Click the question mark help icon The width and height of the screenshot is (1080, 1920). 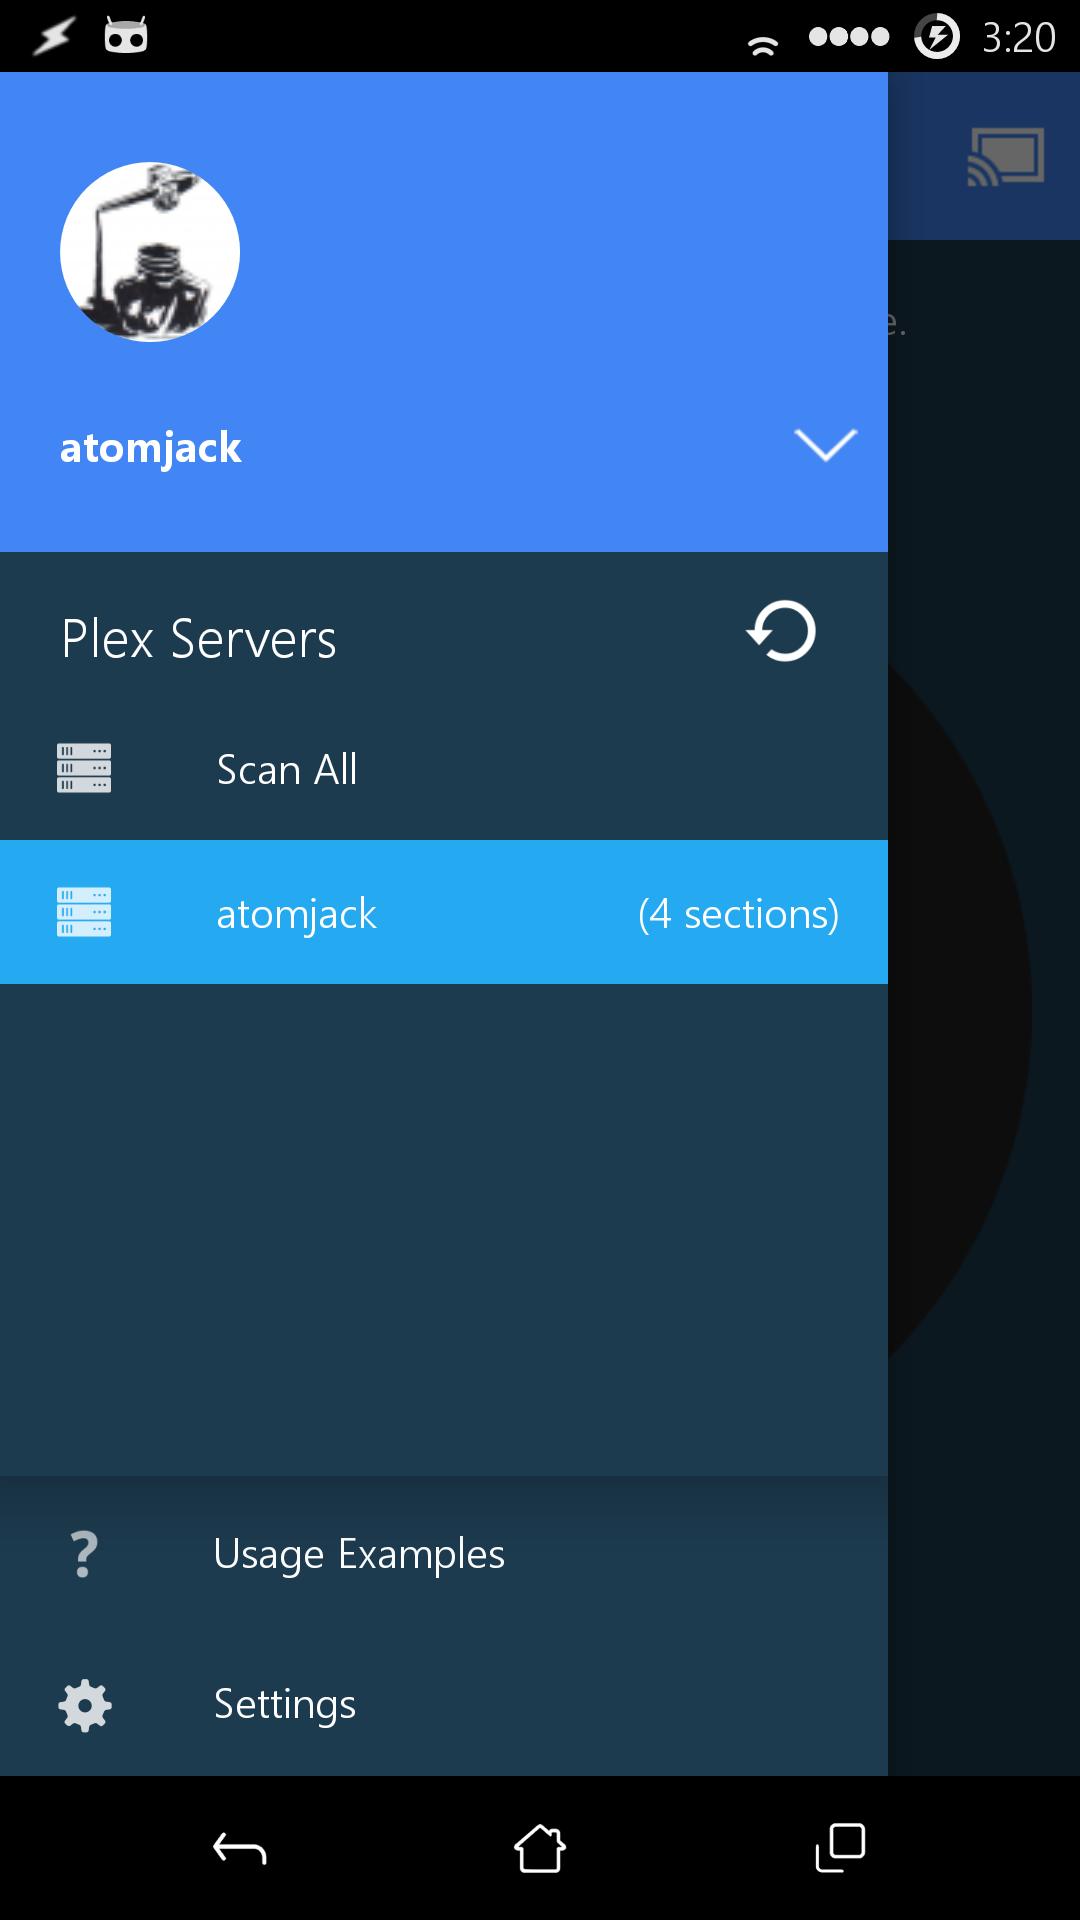point(84,1554)
